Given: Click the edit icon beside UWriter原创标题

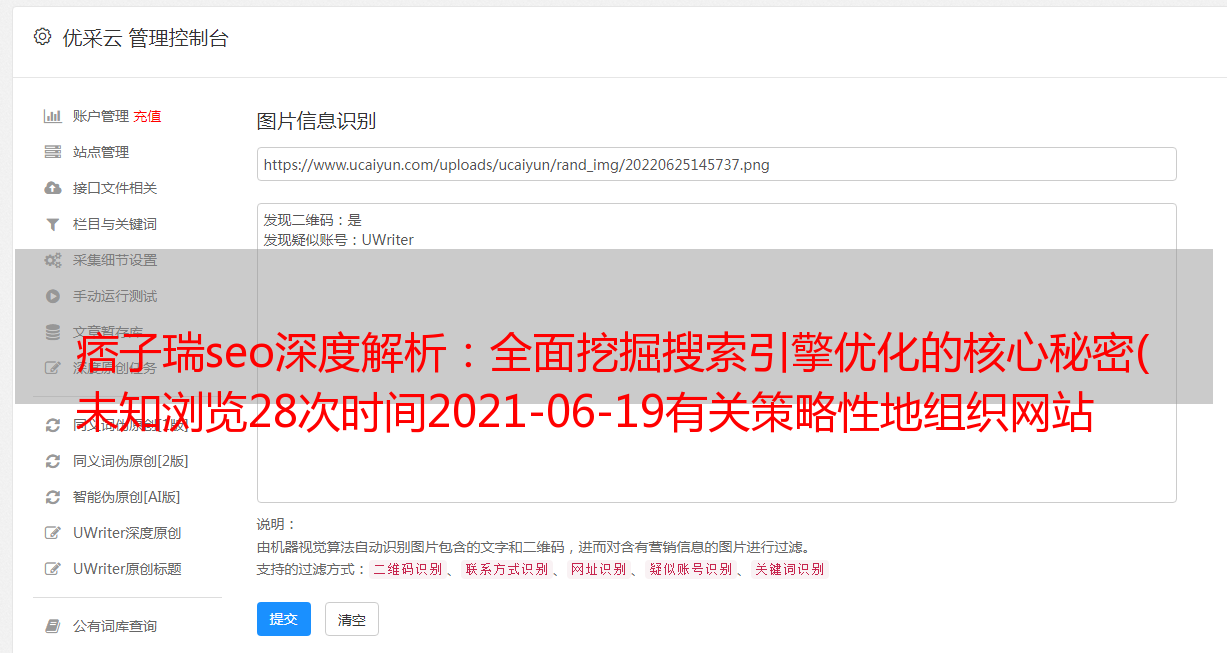Looking at the screenshot, I should click(53, 569).
